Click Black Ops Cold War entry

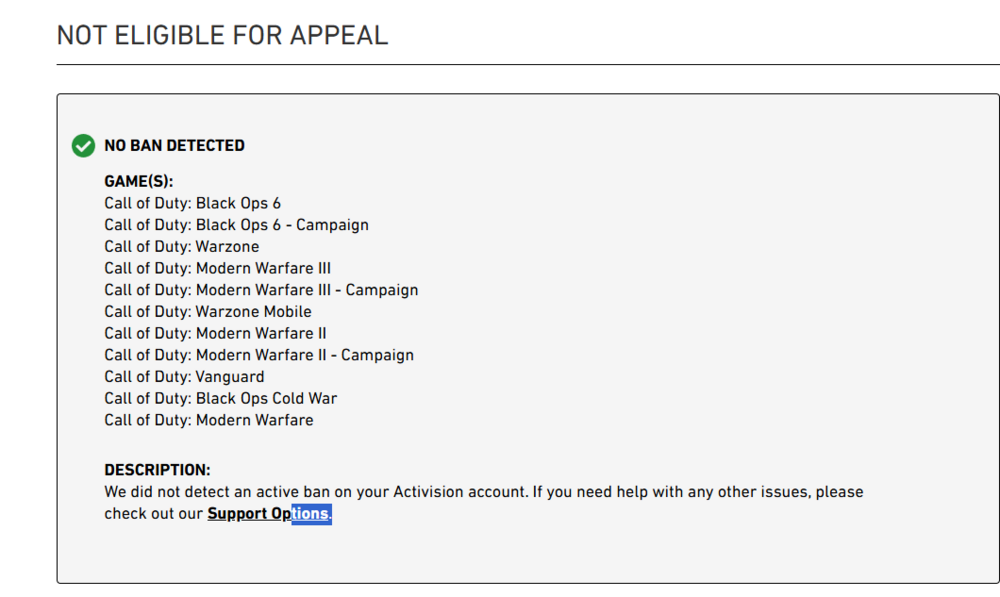point(221,398)
